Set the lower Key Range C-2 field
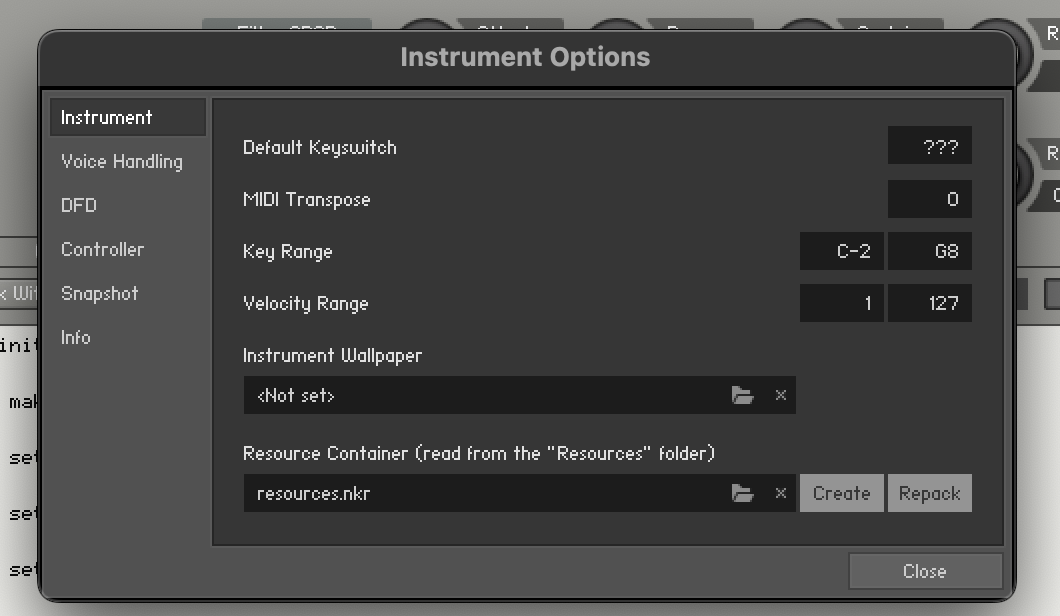 click(x=842, y=251)
